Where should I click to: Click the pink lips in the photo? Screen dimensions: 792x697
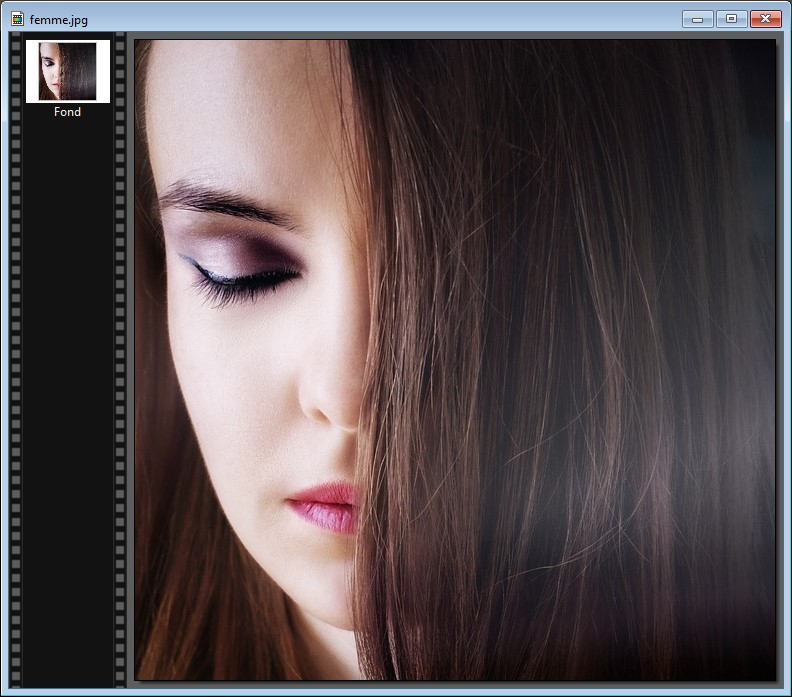tap(325, 505)
